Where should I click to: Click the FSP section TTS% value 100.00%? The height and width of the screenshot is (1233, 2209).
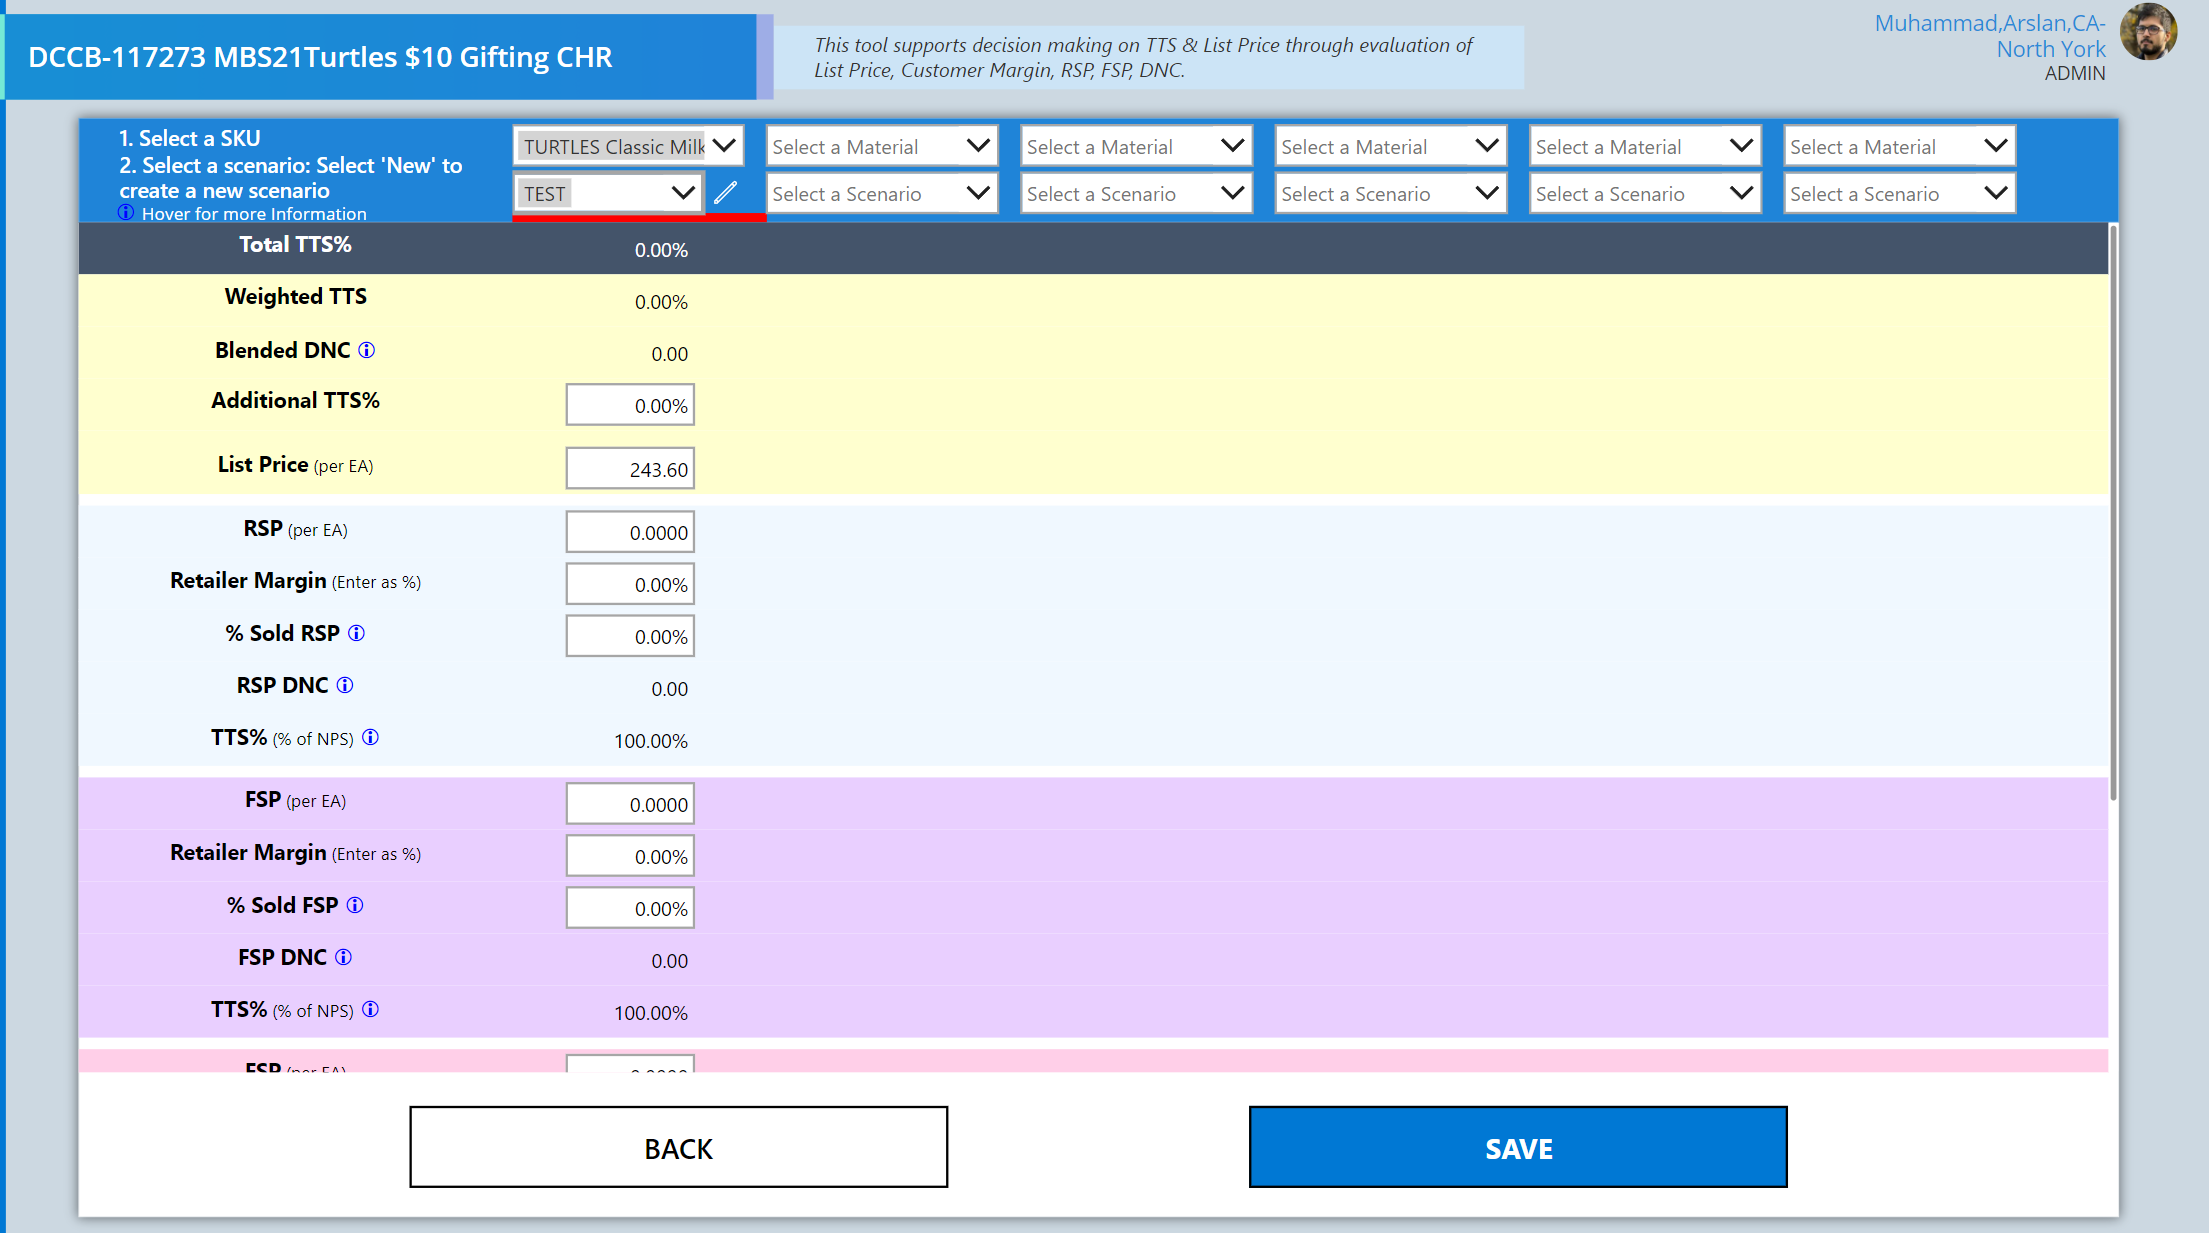click(651, 1013)
